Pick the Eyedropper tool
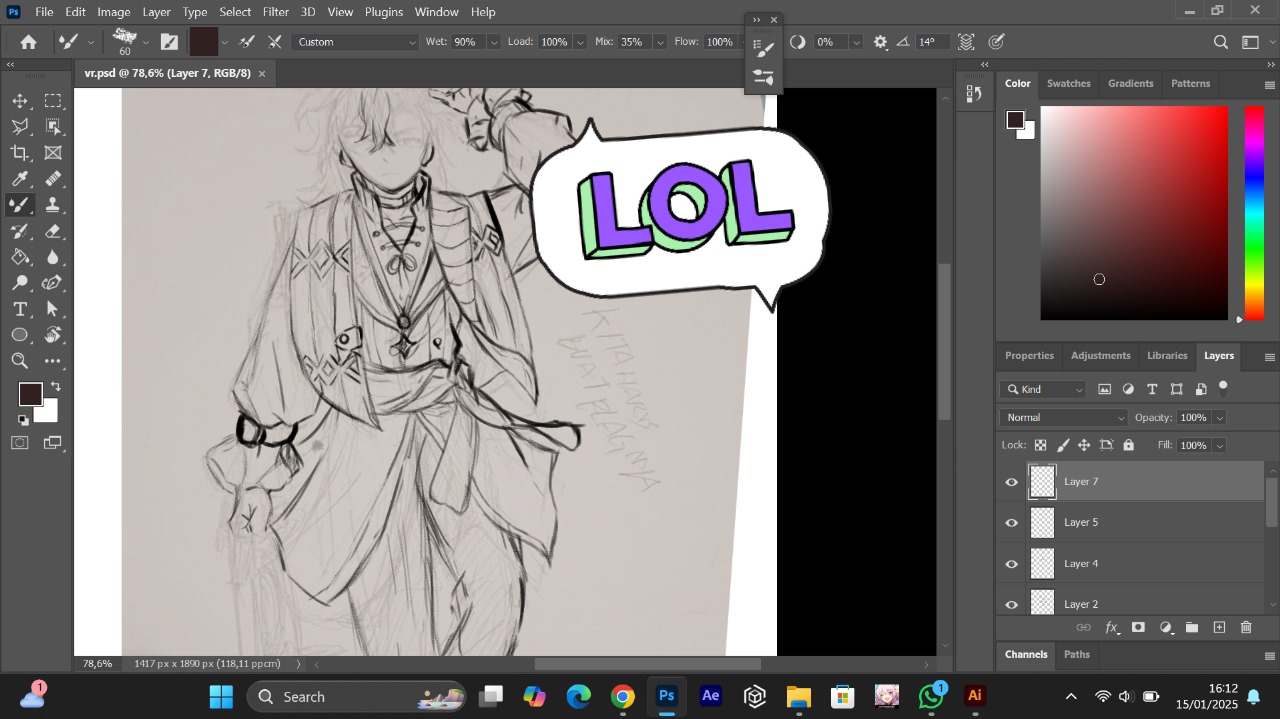 [x=20, y=179]
